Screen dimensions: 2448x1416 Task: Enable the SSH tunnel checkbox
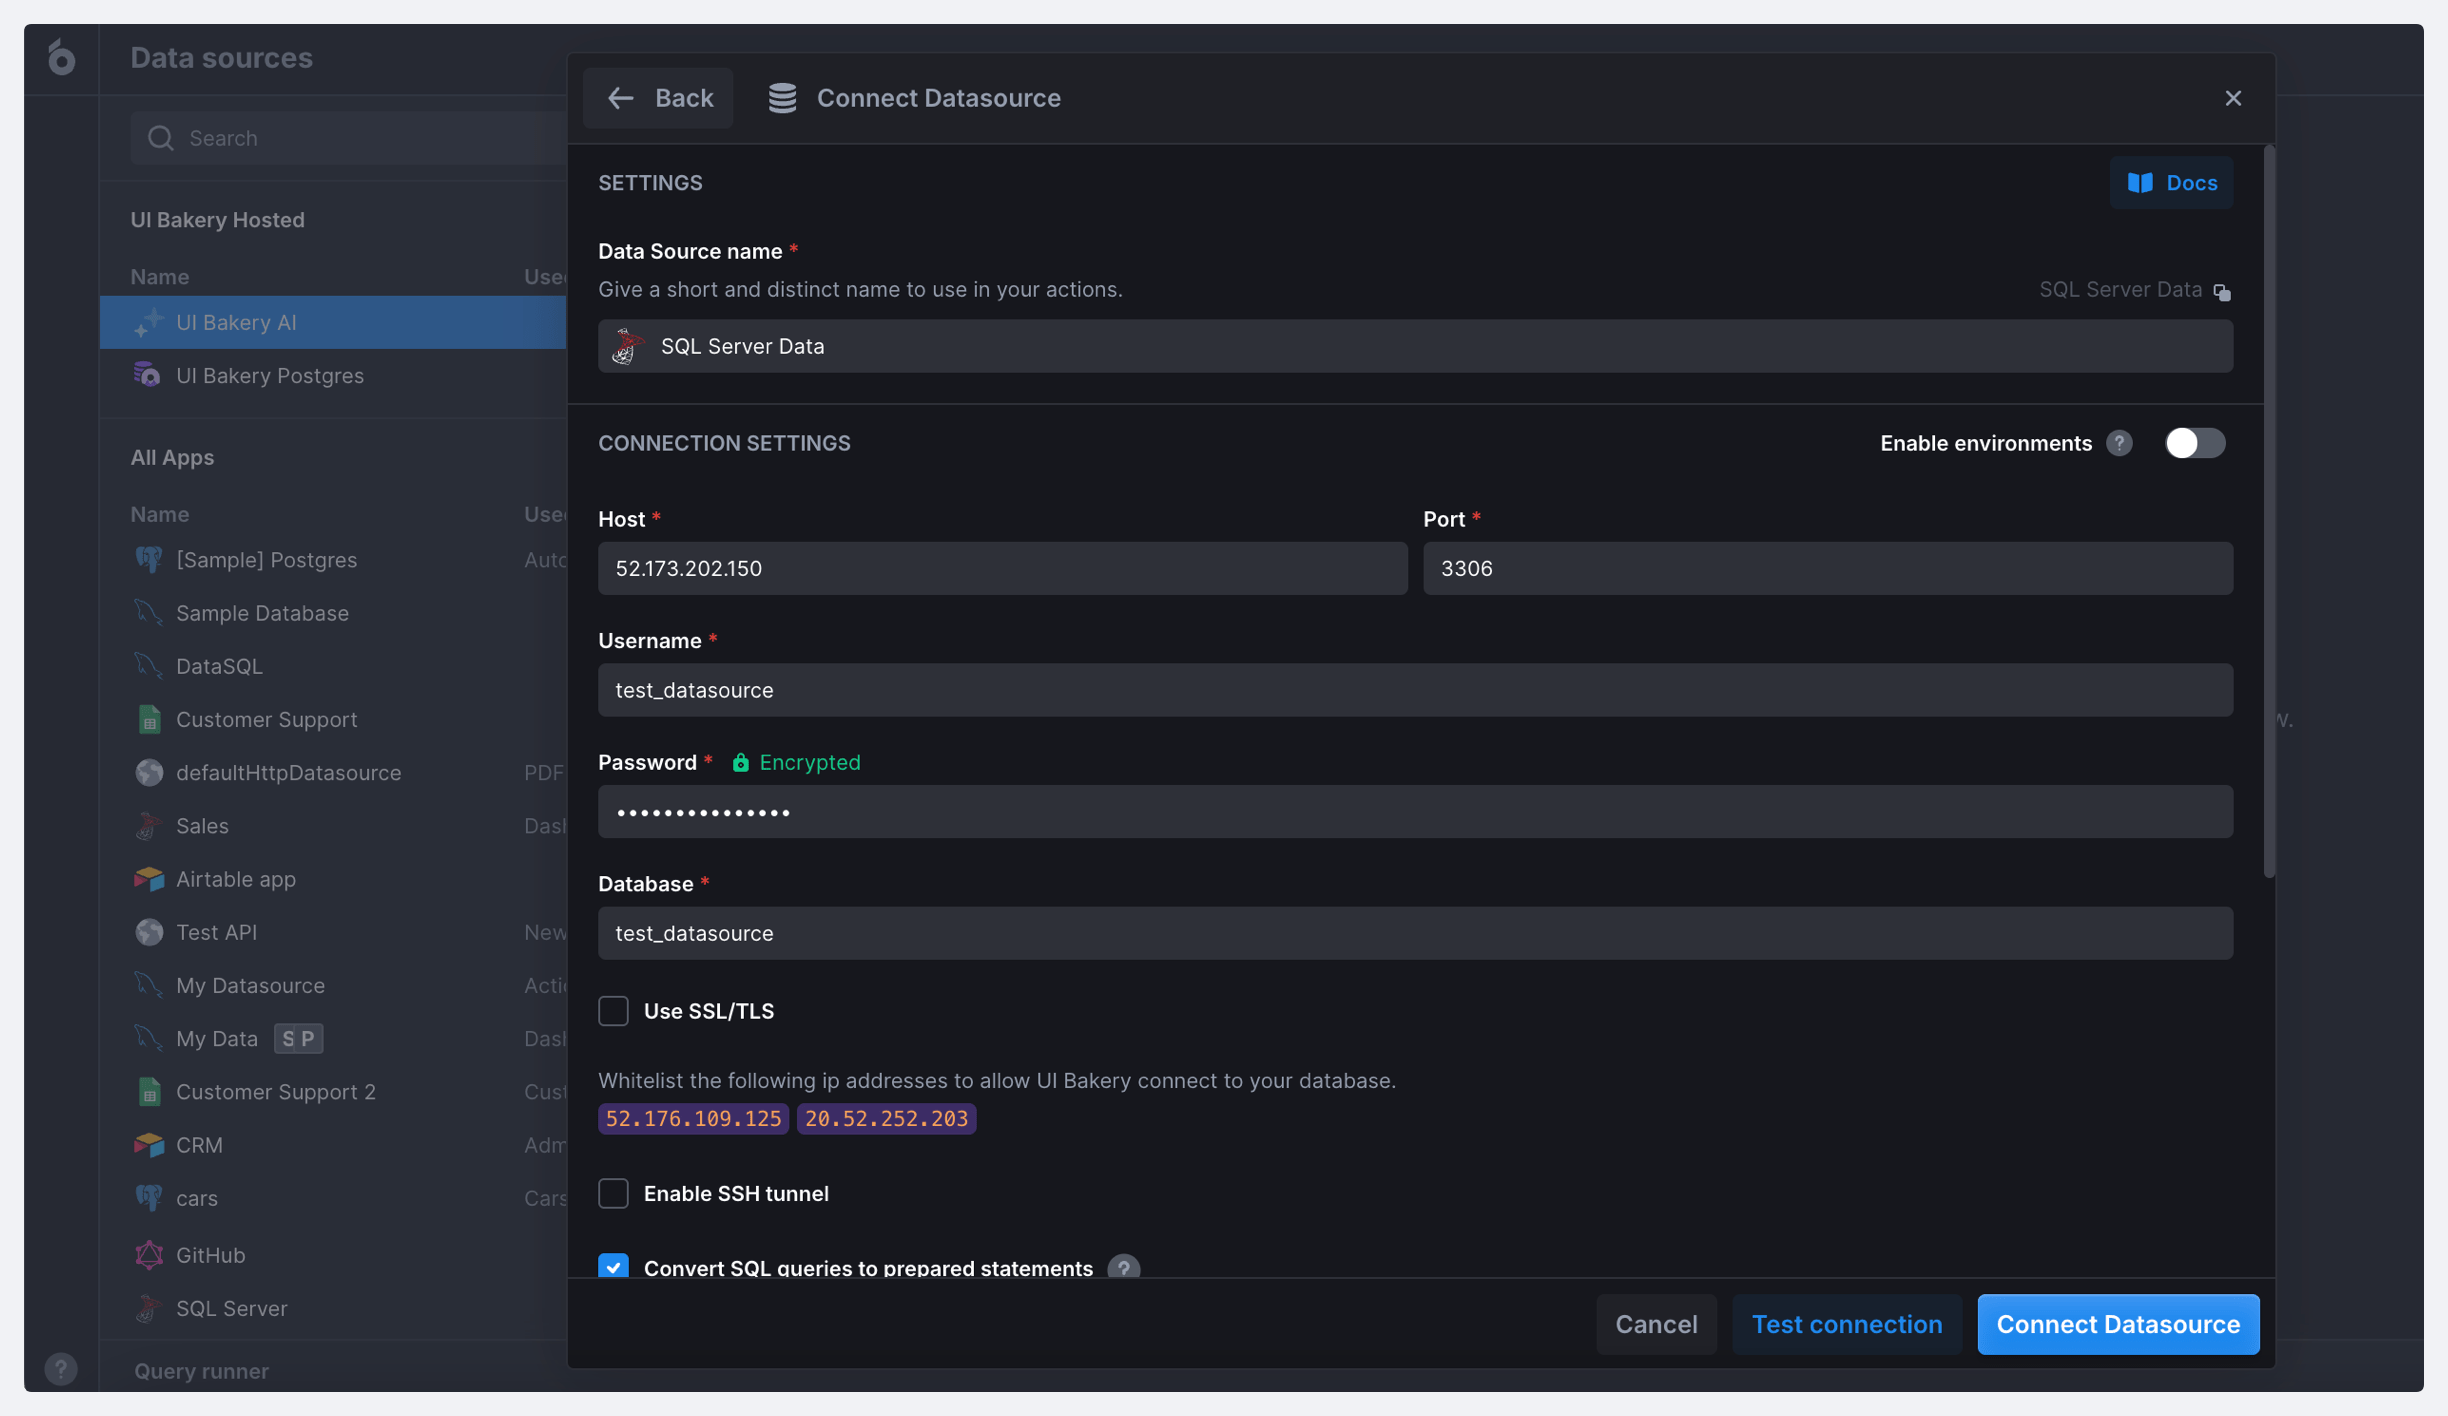613,1193
